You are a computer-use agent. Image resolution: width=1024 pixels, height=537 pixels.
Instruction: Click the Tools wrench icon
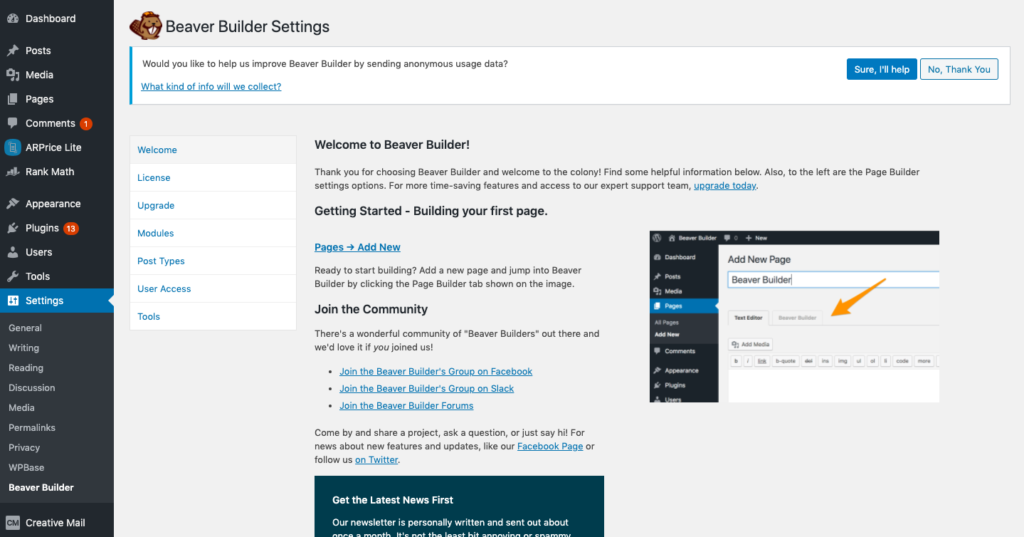click(12, 276)
